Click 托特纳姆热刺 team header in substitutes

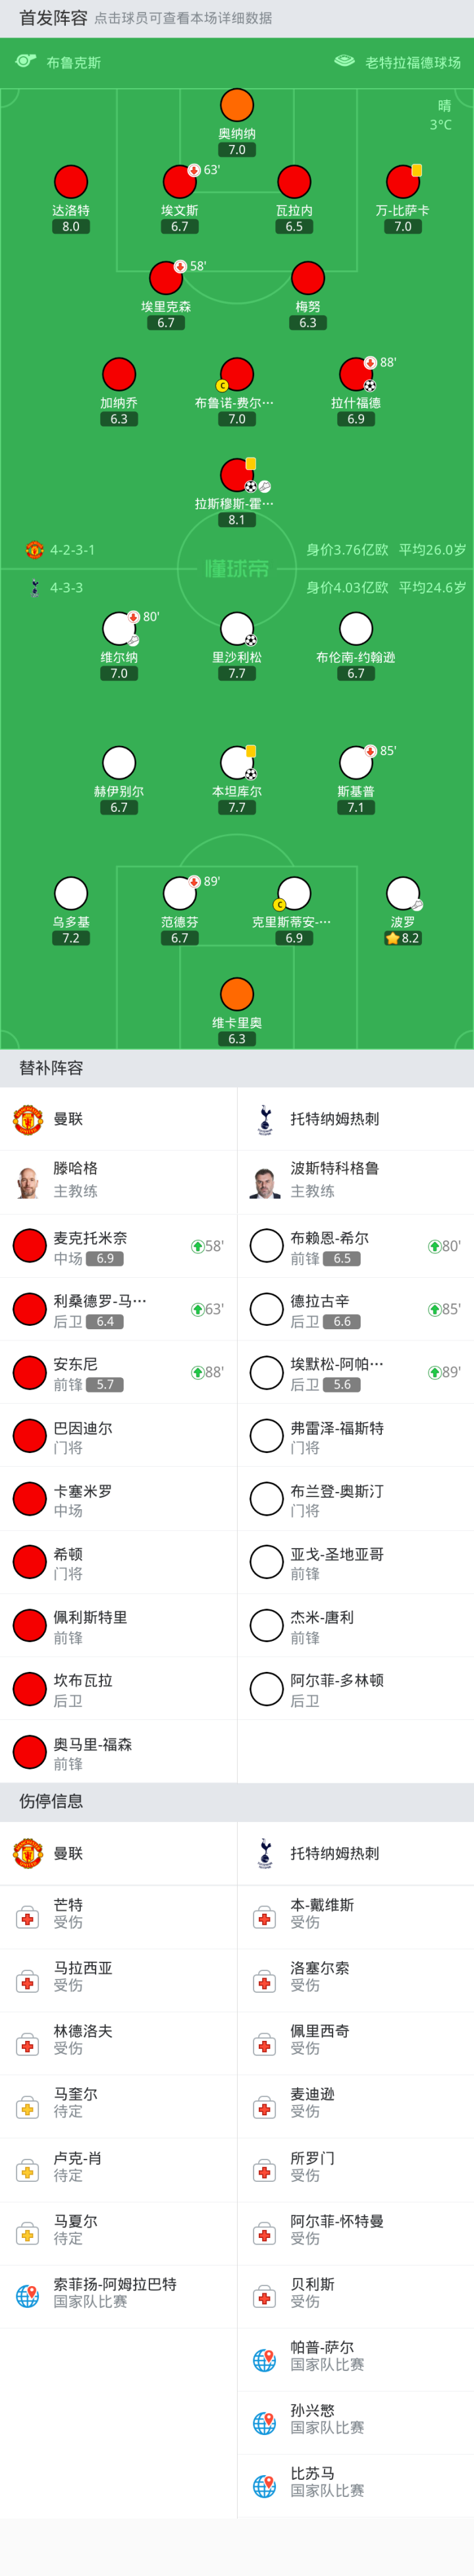[334, 1119]
